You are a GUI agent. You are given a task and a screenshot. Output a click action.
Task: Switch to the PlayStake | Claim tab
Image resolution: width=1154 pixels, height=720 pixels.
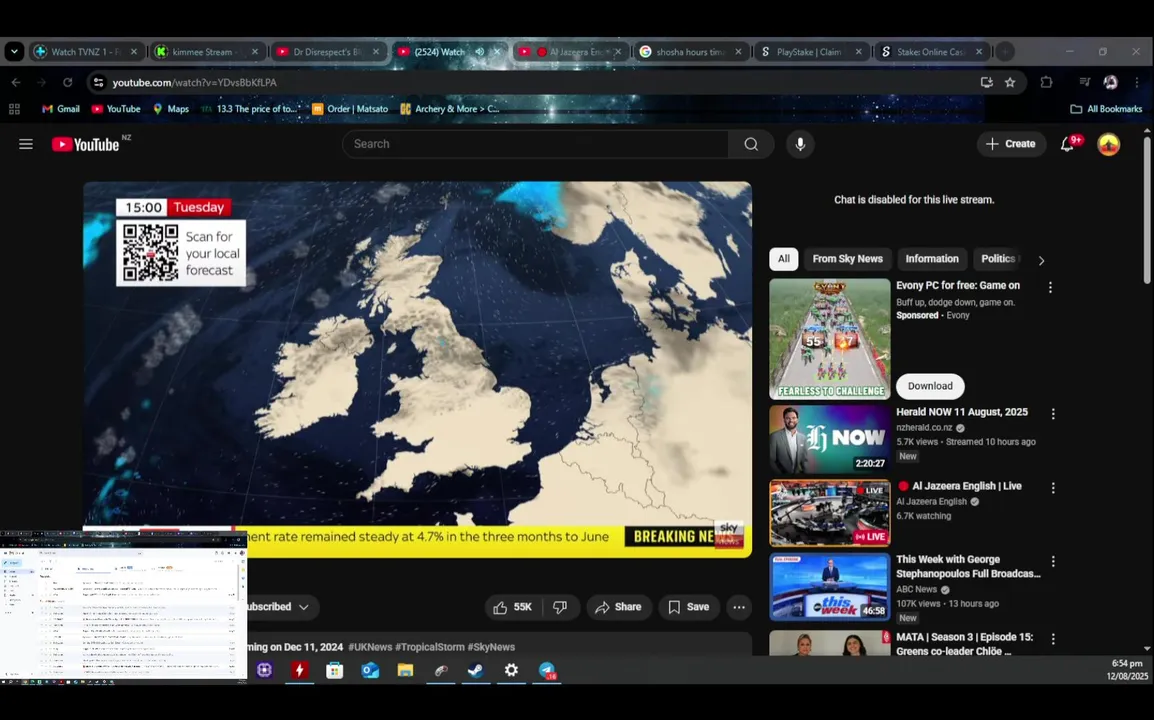tap(810, 52)
